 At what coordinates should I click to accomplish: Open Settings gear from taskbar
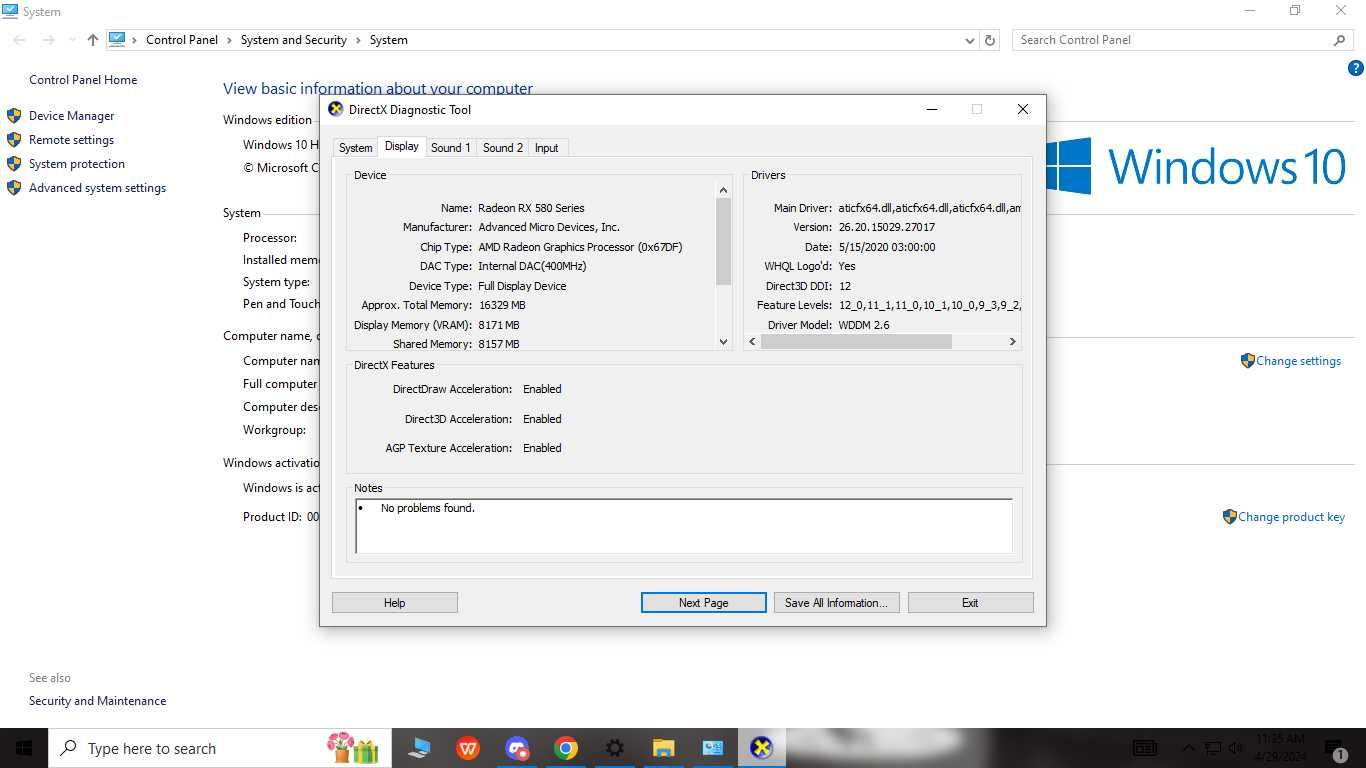click(615, 748)
